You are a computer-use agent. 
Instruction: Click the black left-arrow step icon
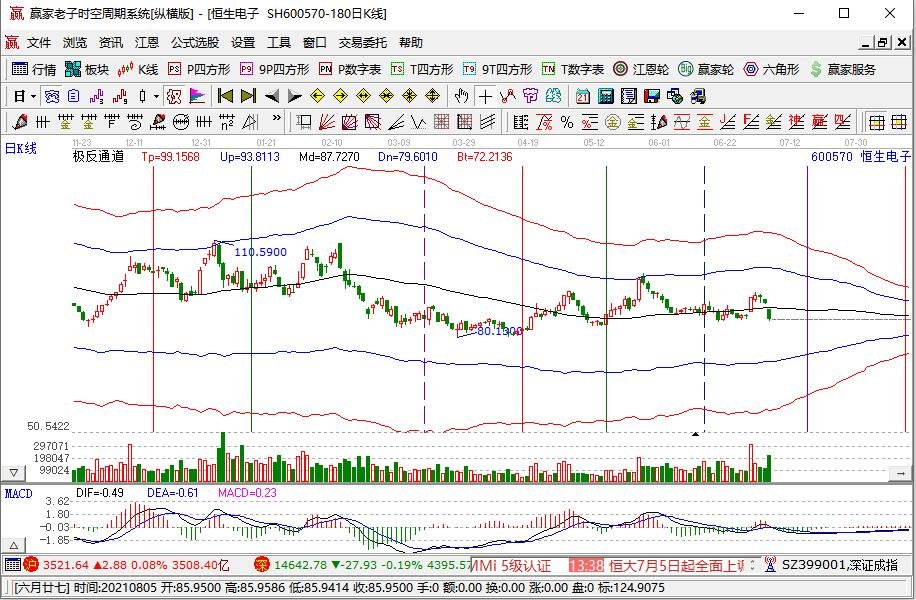tap(272, 96)
